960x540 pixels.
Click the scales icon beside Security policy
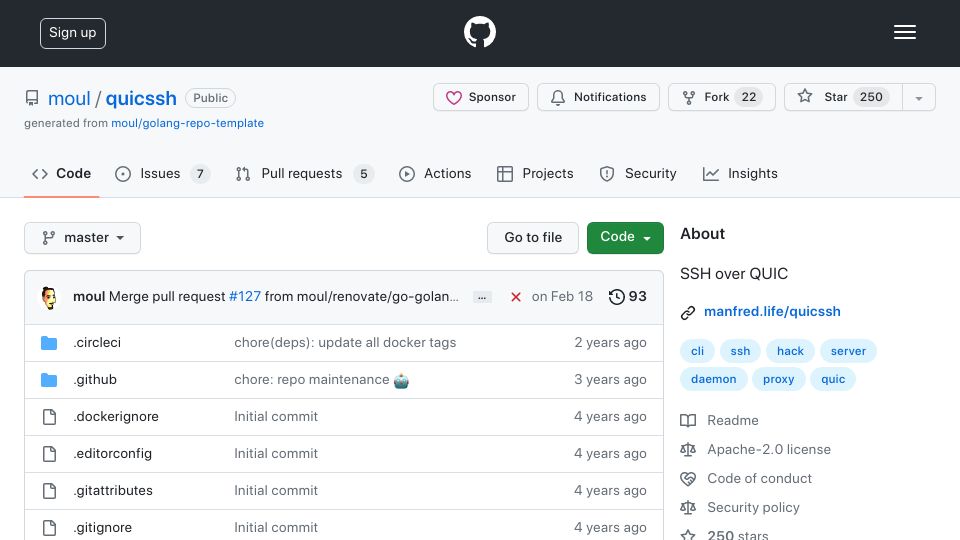click(x=688, y=508)
